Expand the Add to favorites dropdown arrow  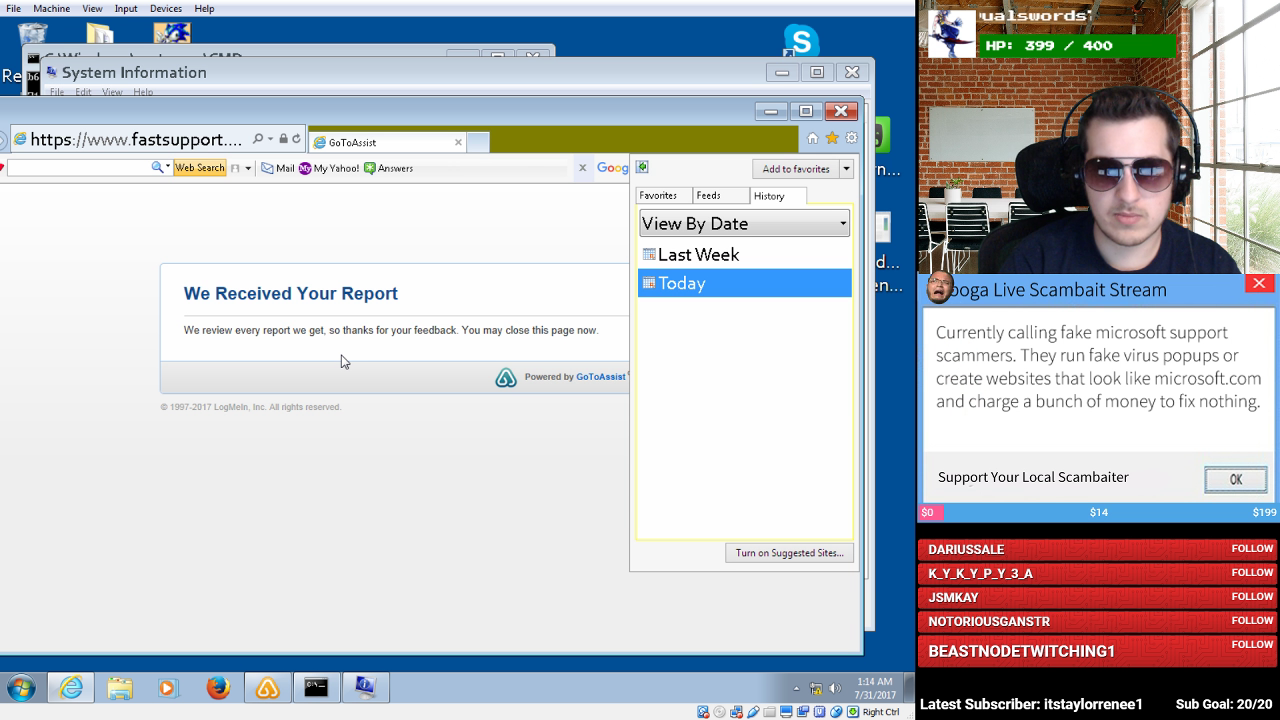[846, 169]
